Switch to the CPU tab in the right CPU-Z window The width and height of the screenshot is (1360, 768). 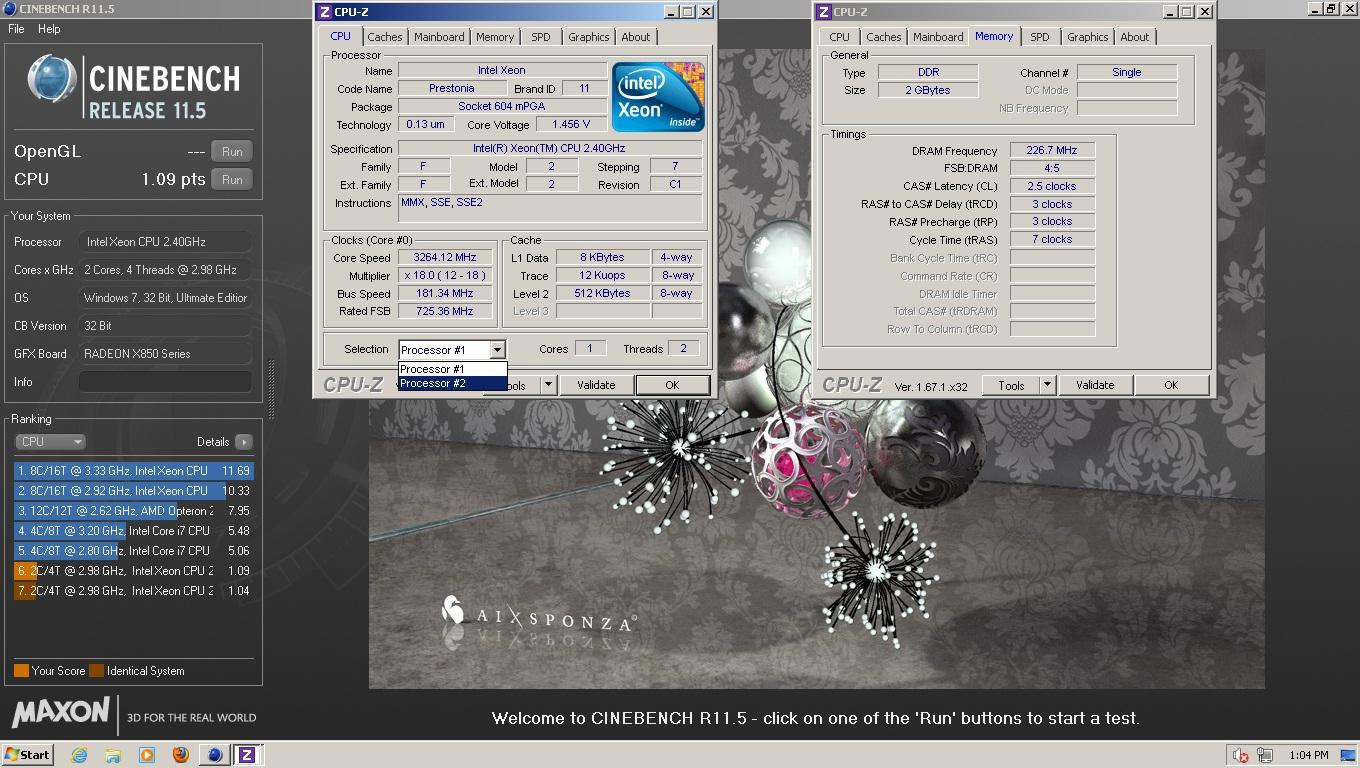pyautogui.click(x=839, y=37)
